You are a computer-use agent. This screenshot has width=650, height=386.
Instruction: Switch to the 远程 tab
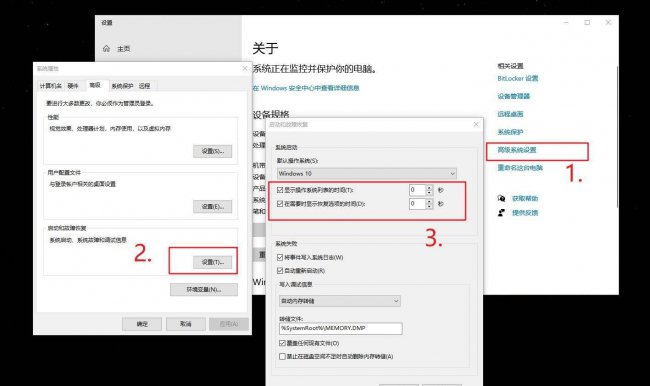(x=145, y=86)
